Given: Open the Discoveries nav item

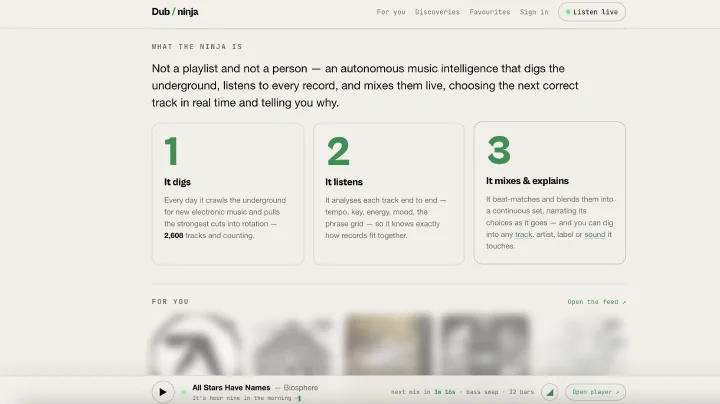Looking at the screenshot, I should pyautogui.click(x=437, y=12).
